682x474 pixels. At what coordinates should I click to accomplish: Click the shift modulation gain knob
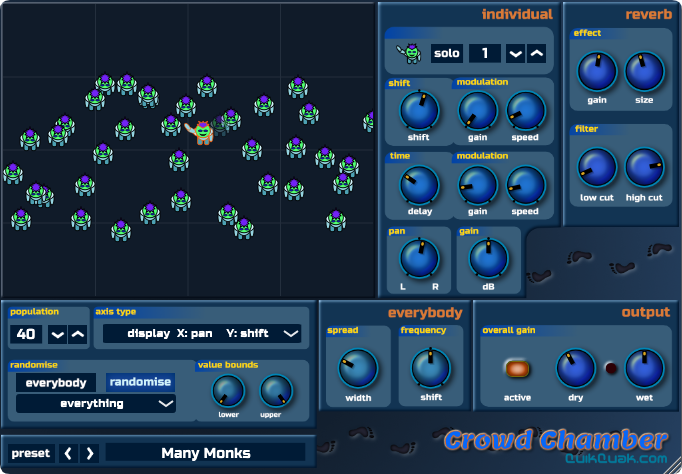pyautogui.click(x=478, y=110)
